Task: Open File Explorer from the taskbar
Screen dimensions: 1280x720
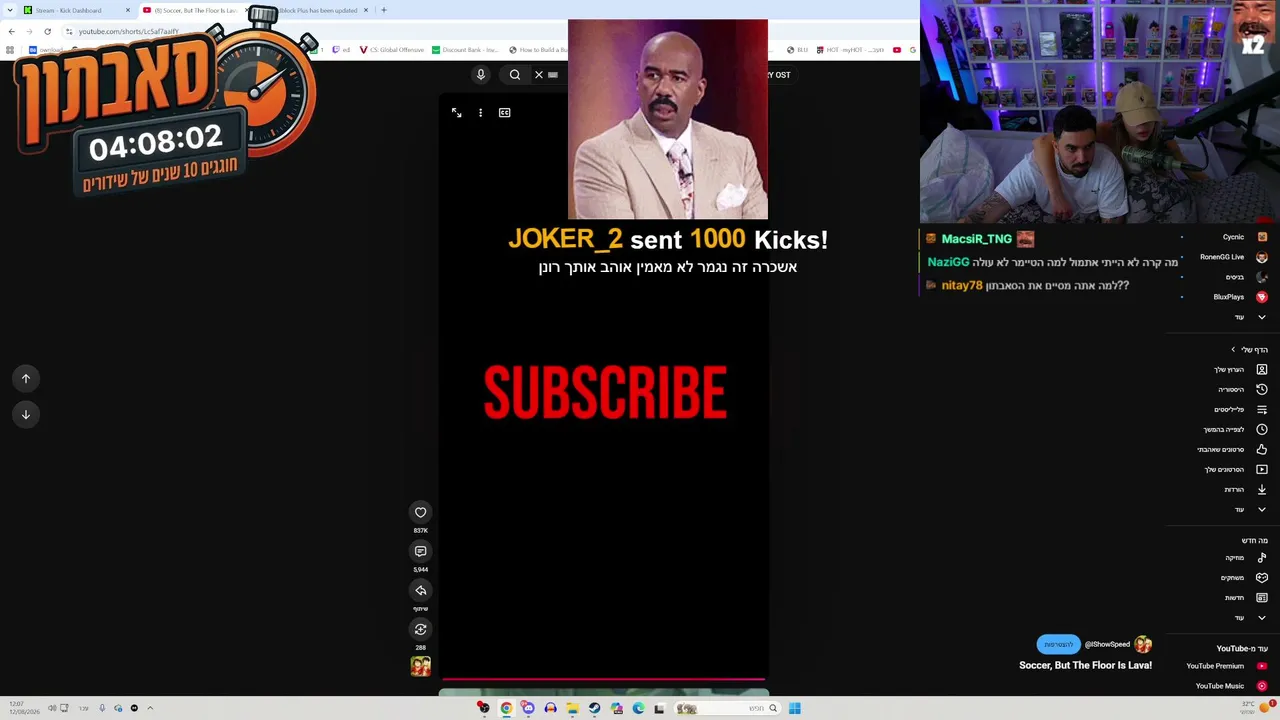Action: tap(572, 708)
